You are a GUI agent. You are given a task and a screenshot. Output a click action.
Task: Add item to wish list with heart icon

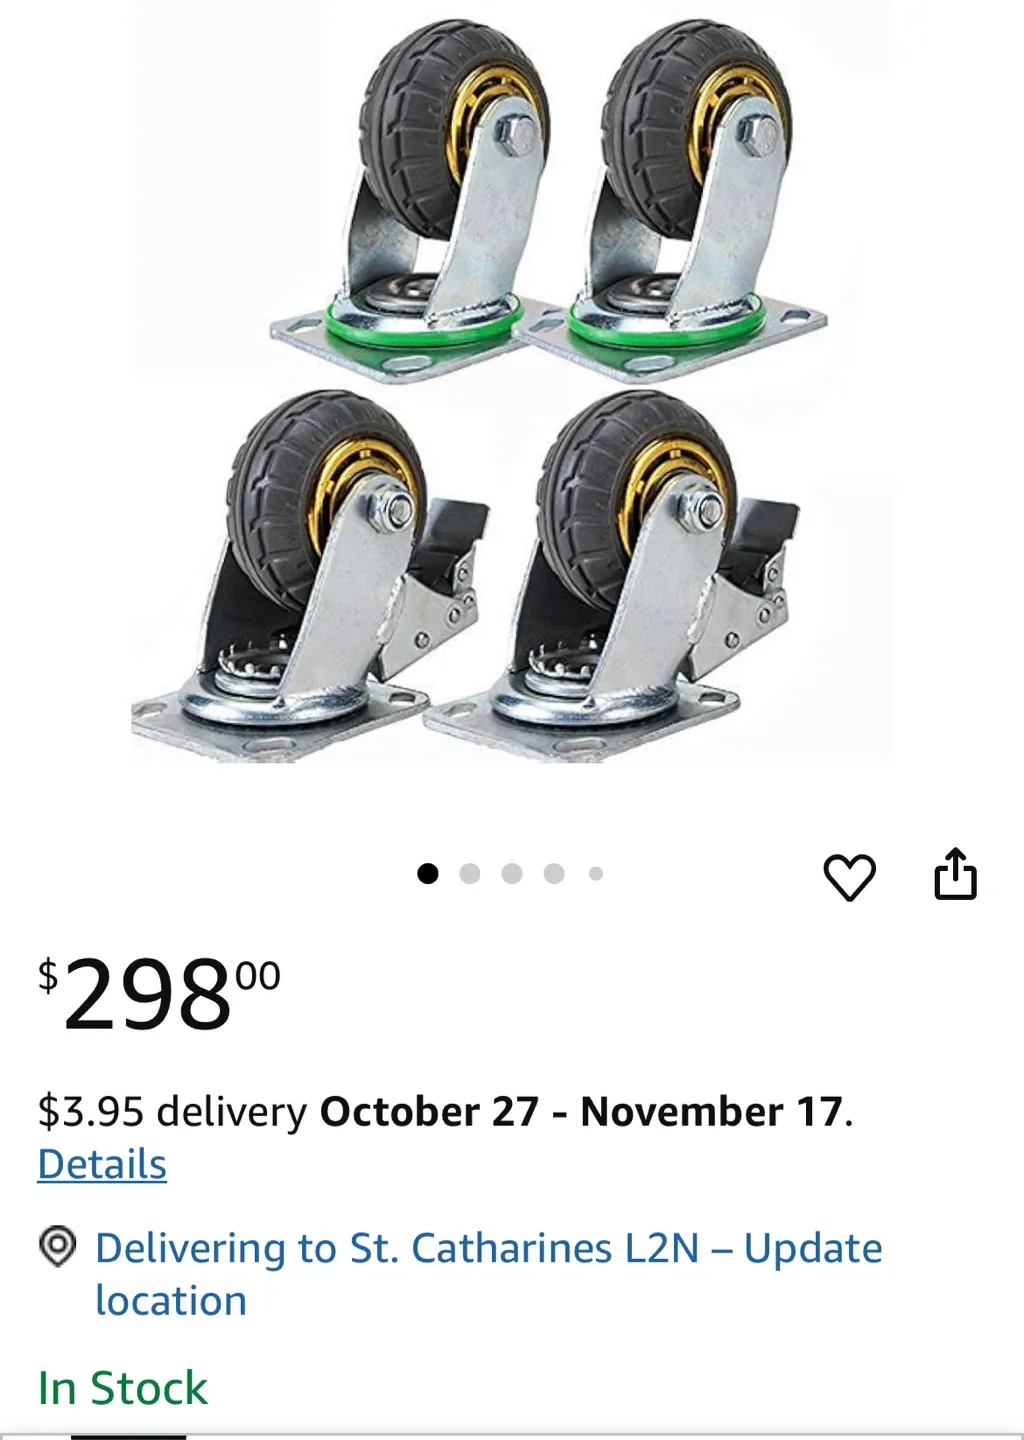click(x=849, y=877)
